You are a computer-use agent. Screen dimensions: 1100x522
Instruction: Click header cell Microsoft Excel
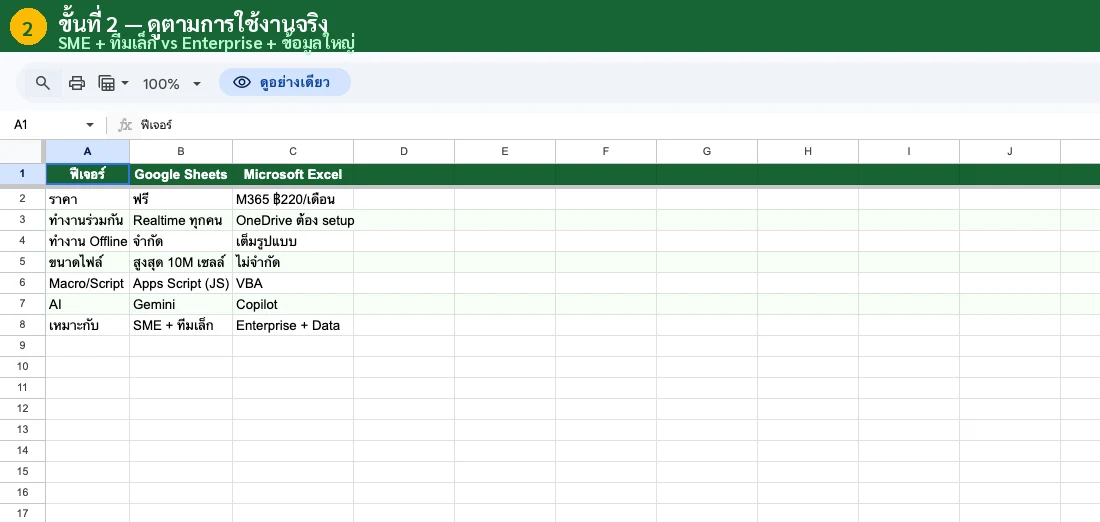pos(293,174)
